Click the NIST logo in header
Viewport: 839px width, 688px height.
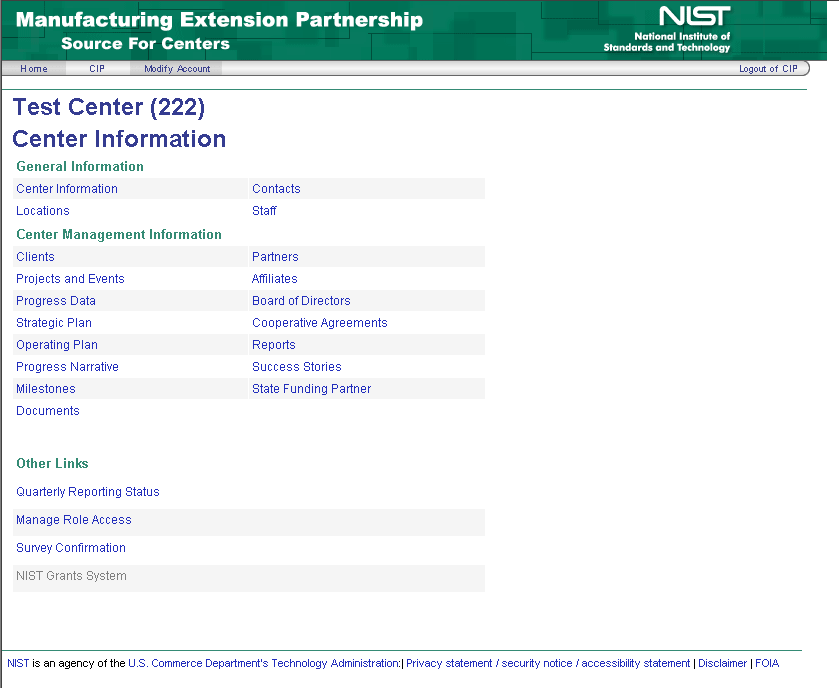pos(667,29)
